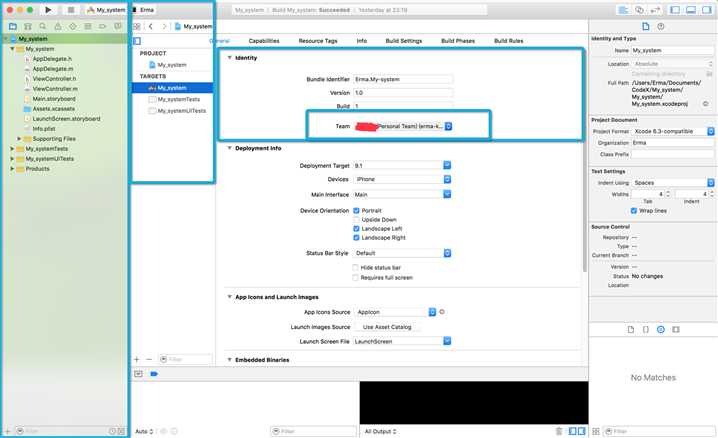This screenshot has width=718, height=438.
Task: Open the Report navigator icon
Action: 118,27
